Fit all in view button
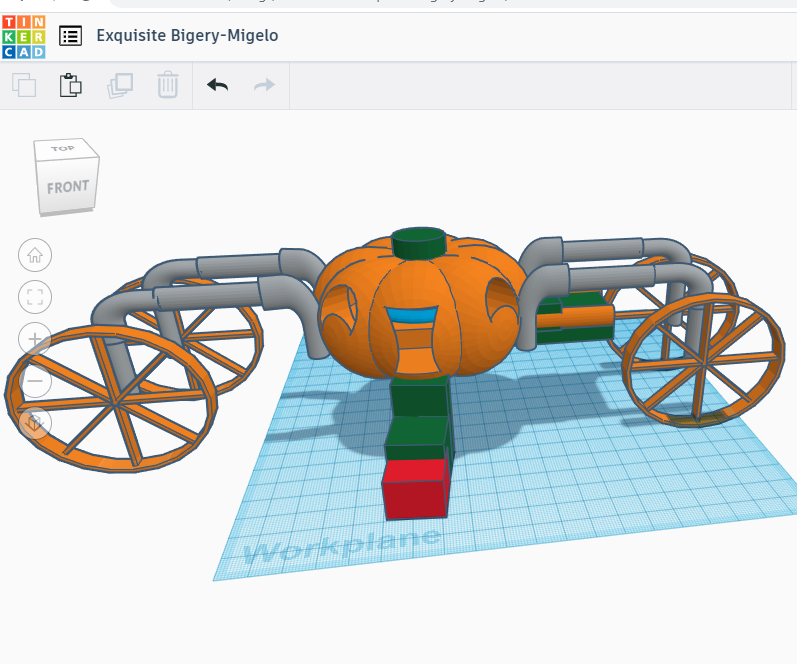The height and width of the screenshot is (664, 797). pos(35,297)
